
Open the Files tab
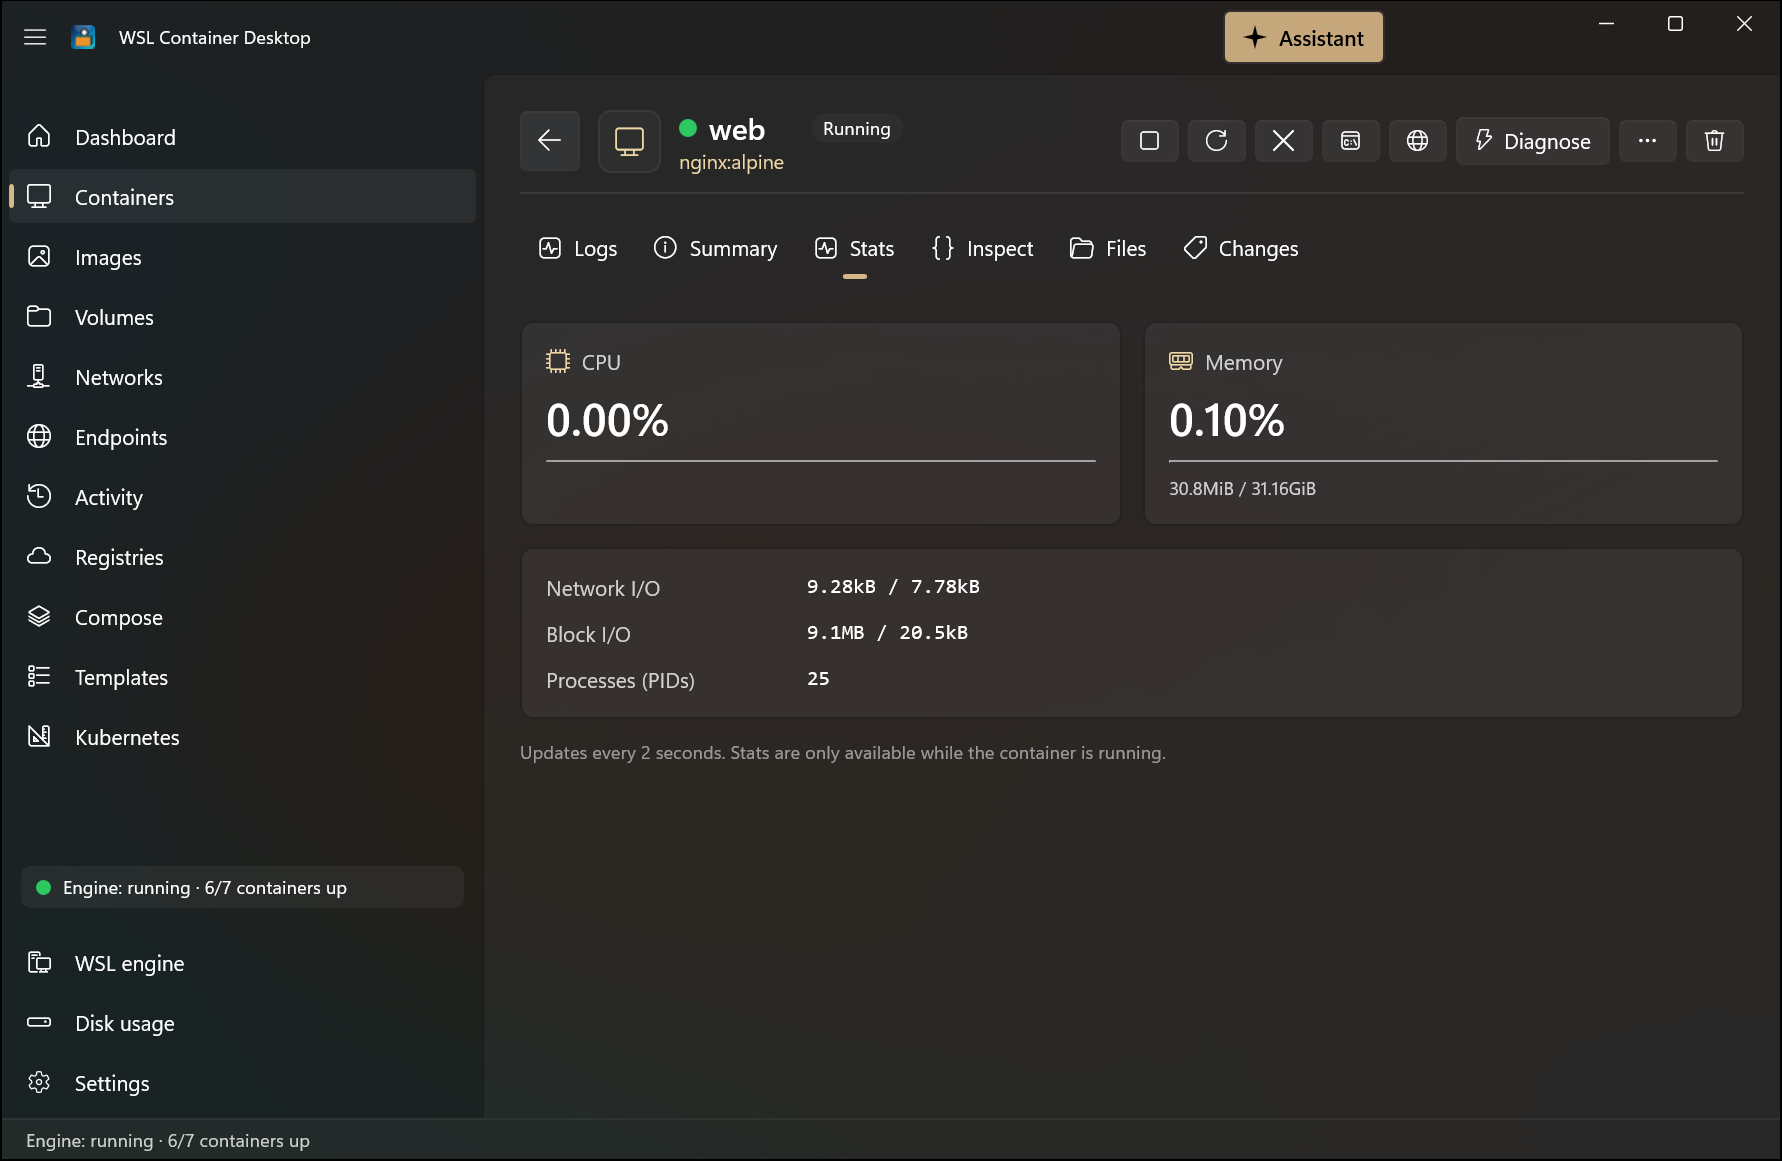pyautogui.click(x=1108, y=249)
